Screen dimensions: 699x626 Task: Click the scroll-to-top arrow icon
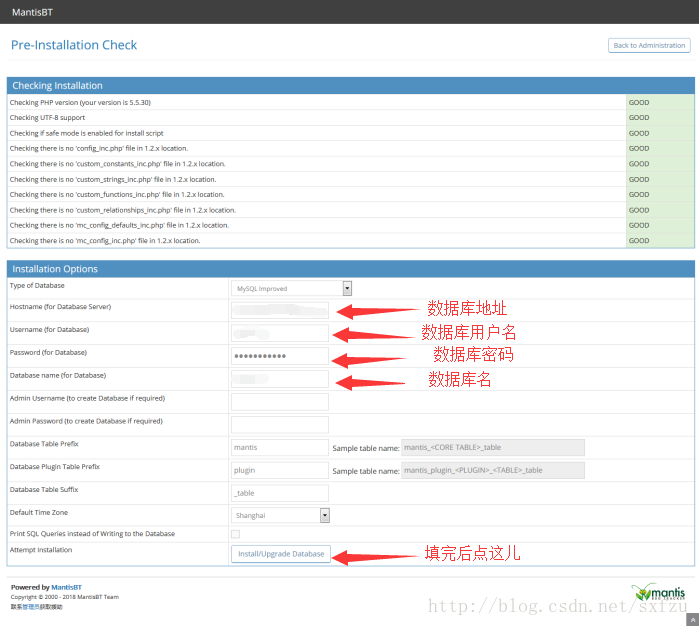pos(693,620)
